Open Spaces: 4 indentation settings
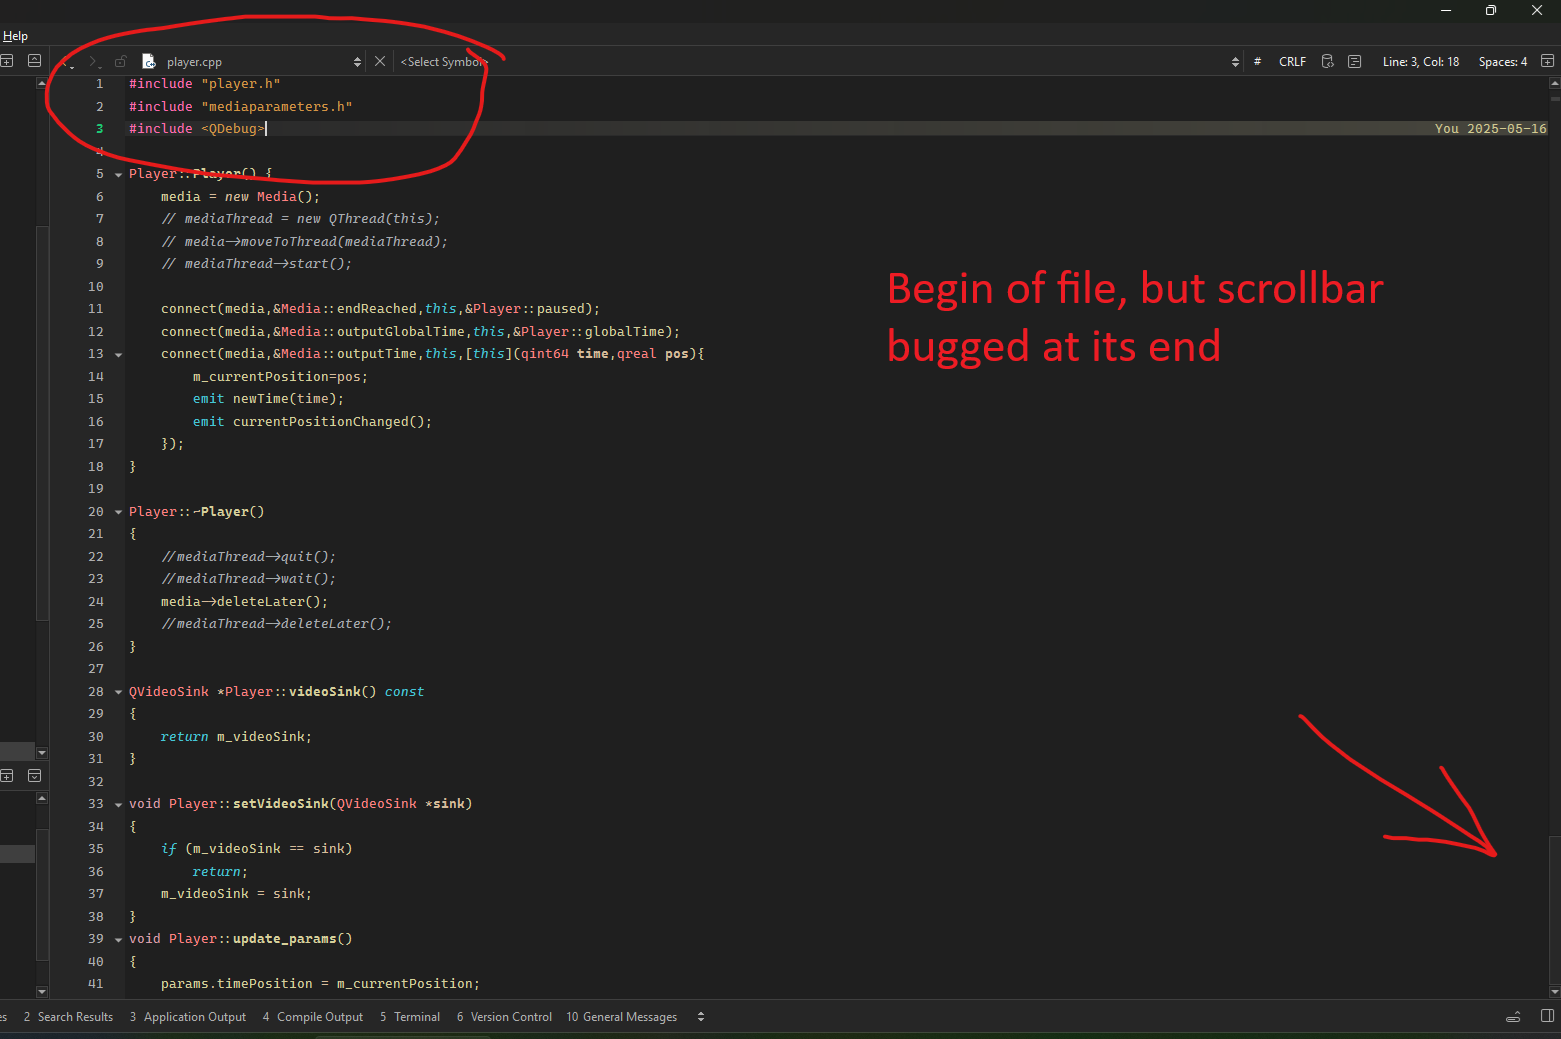The height and width of the screenshot is (1039, 1561). tap(1502, 62)
